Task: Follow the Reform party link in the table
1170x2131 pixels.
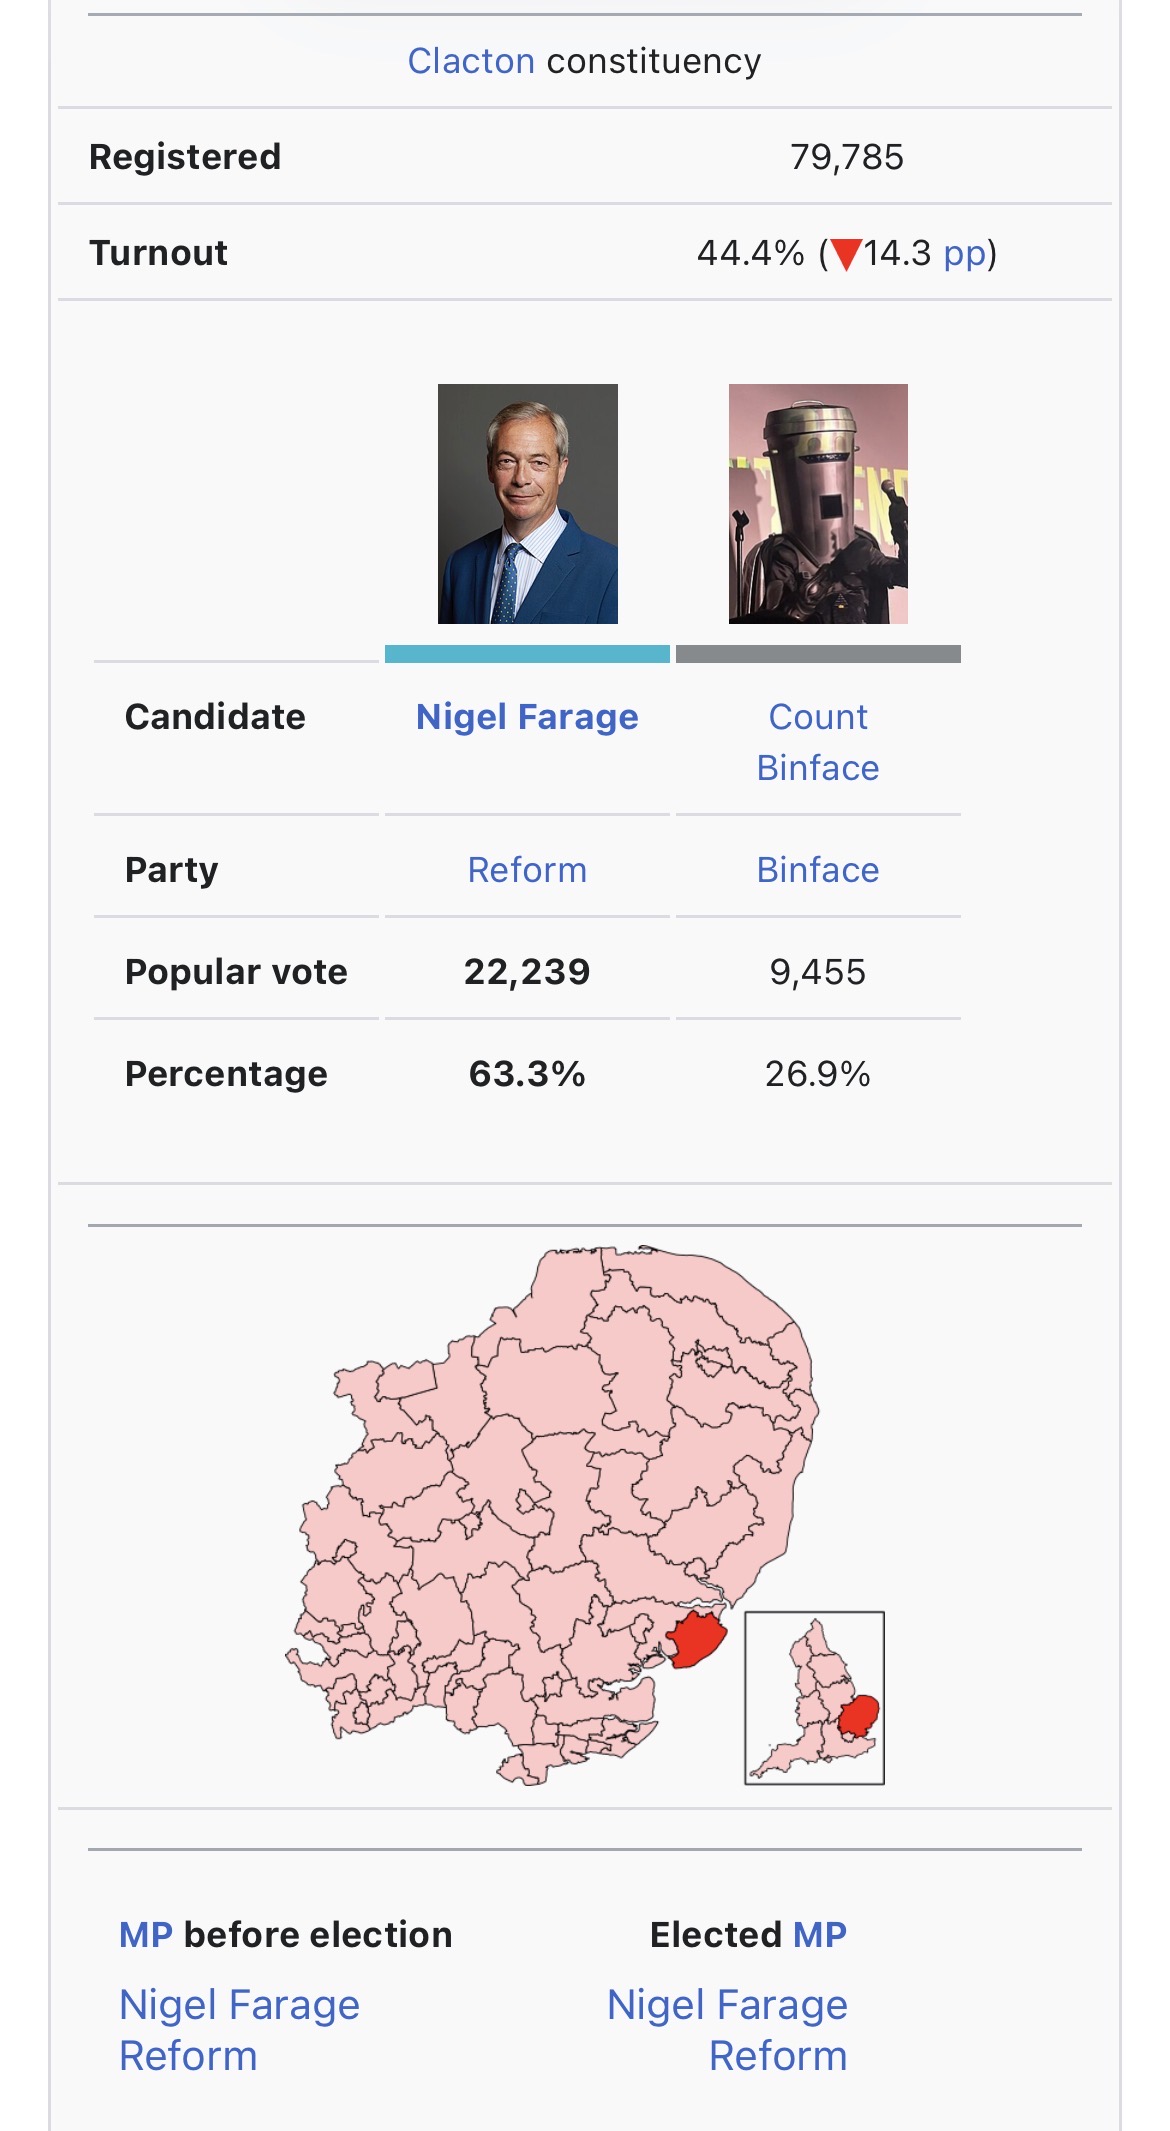Action: (527, 870)
